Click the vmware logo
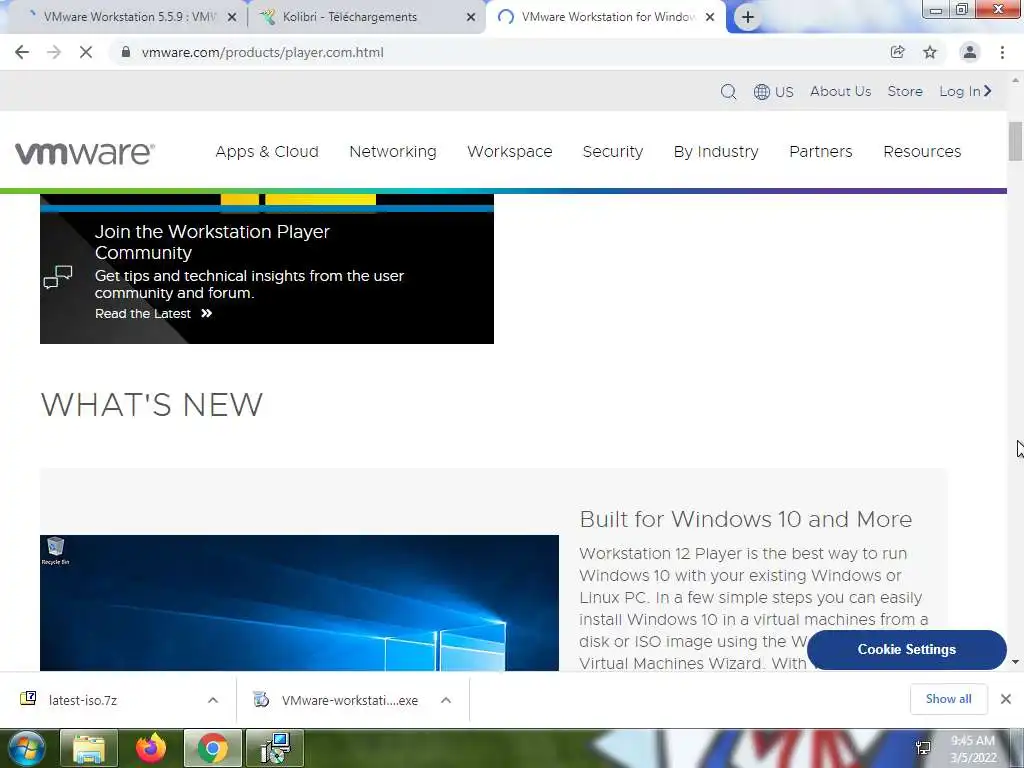 click(85, 153)
